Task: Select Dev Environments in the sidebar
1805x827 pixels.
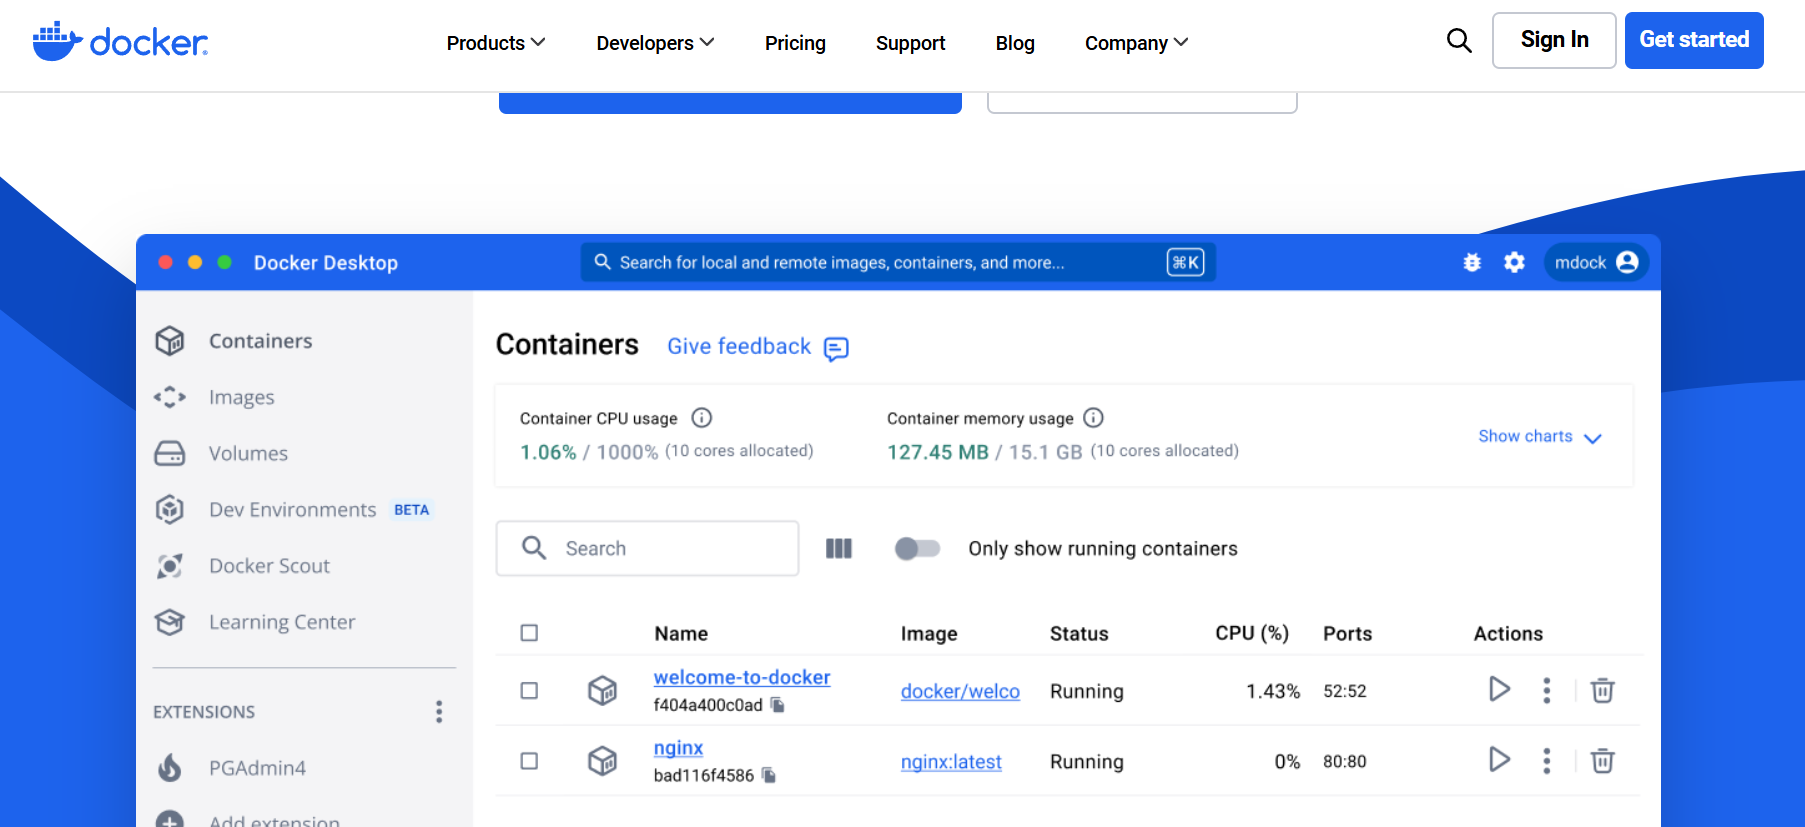Action: [292, 510]
